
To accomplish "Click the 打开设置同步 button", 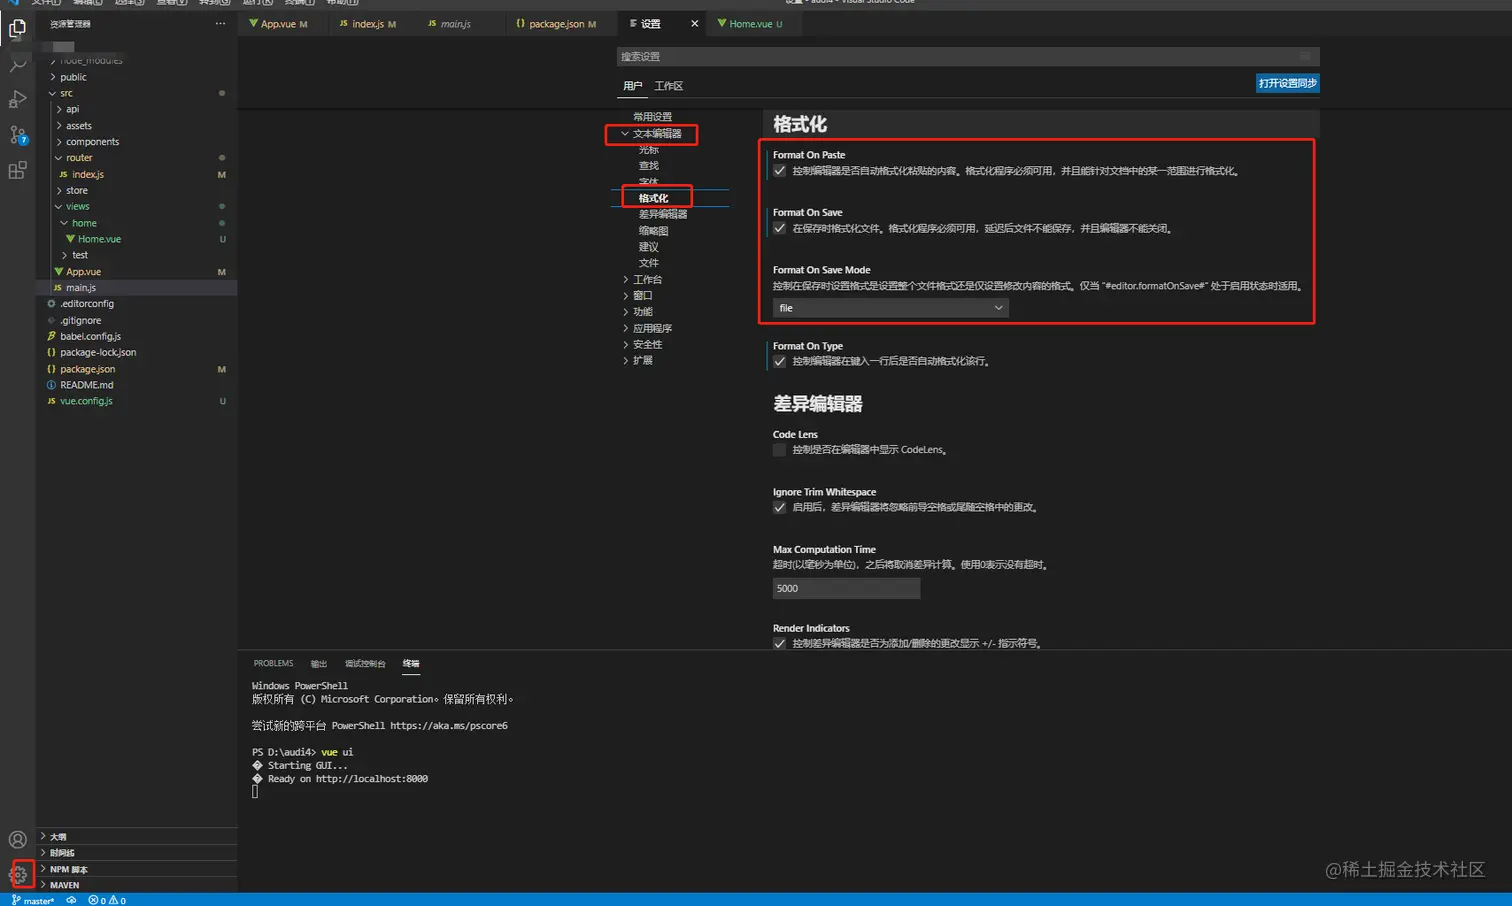I will (1287, 83).
